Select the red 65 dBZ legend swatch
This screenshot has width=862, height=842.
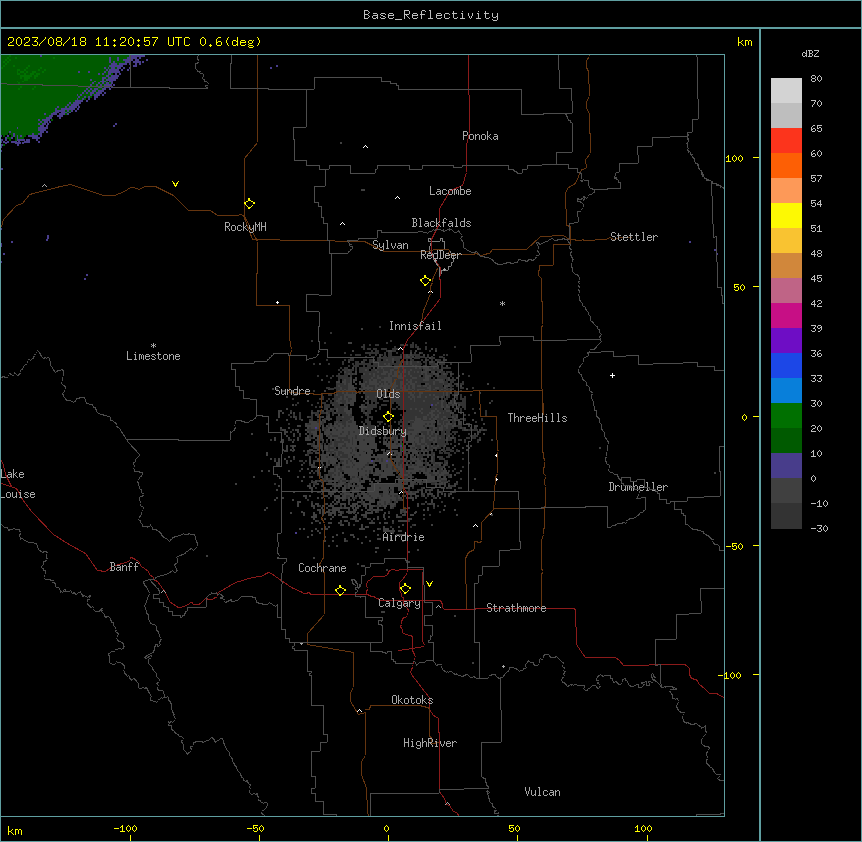coord(786,140)
